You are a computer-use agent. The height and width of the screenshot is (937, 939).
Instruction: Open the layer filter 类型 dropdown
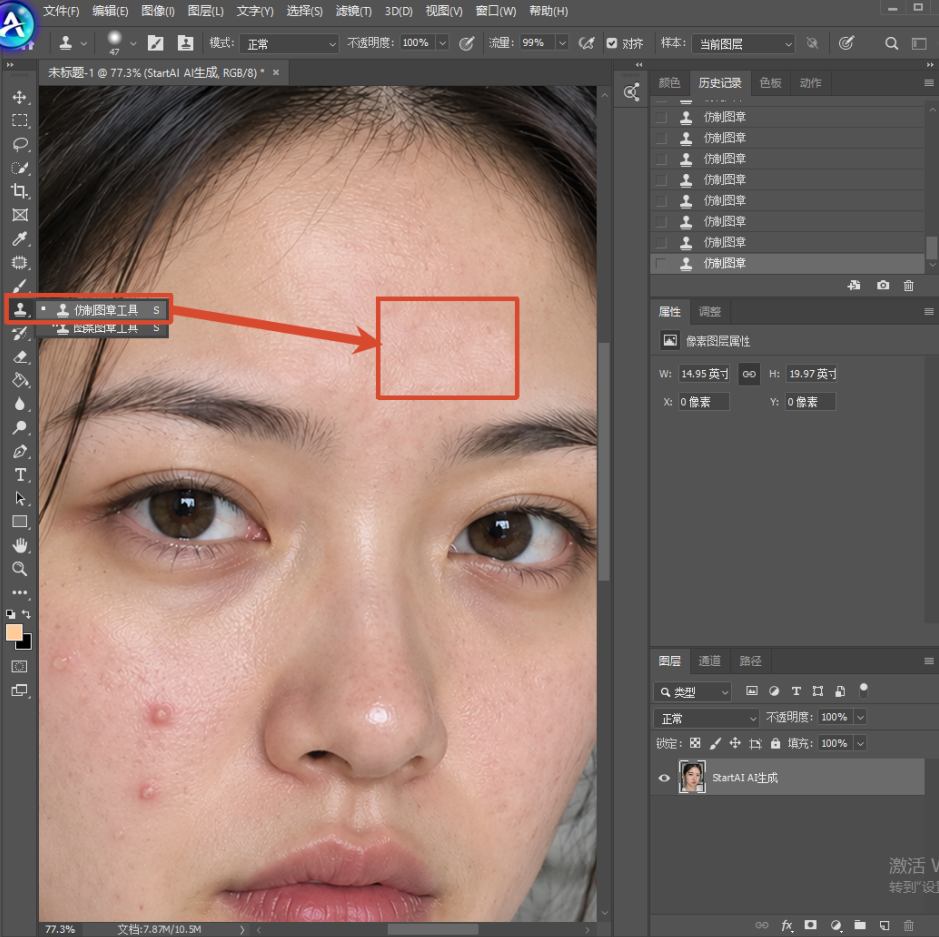(x=693, y=692)
